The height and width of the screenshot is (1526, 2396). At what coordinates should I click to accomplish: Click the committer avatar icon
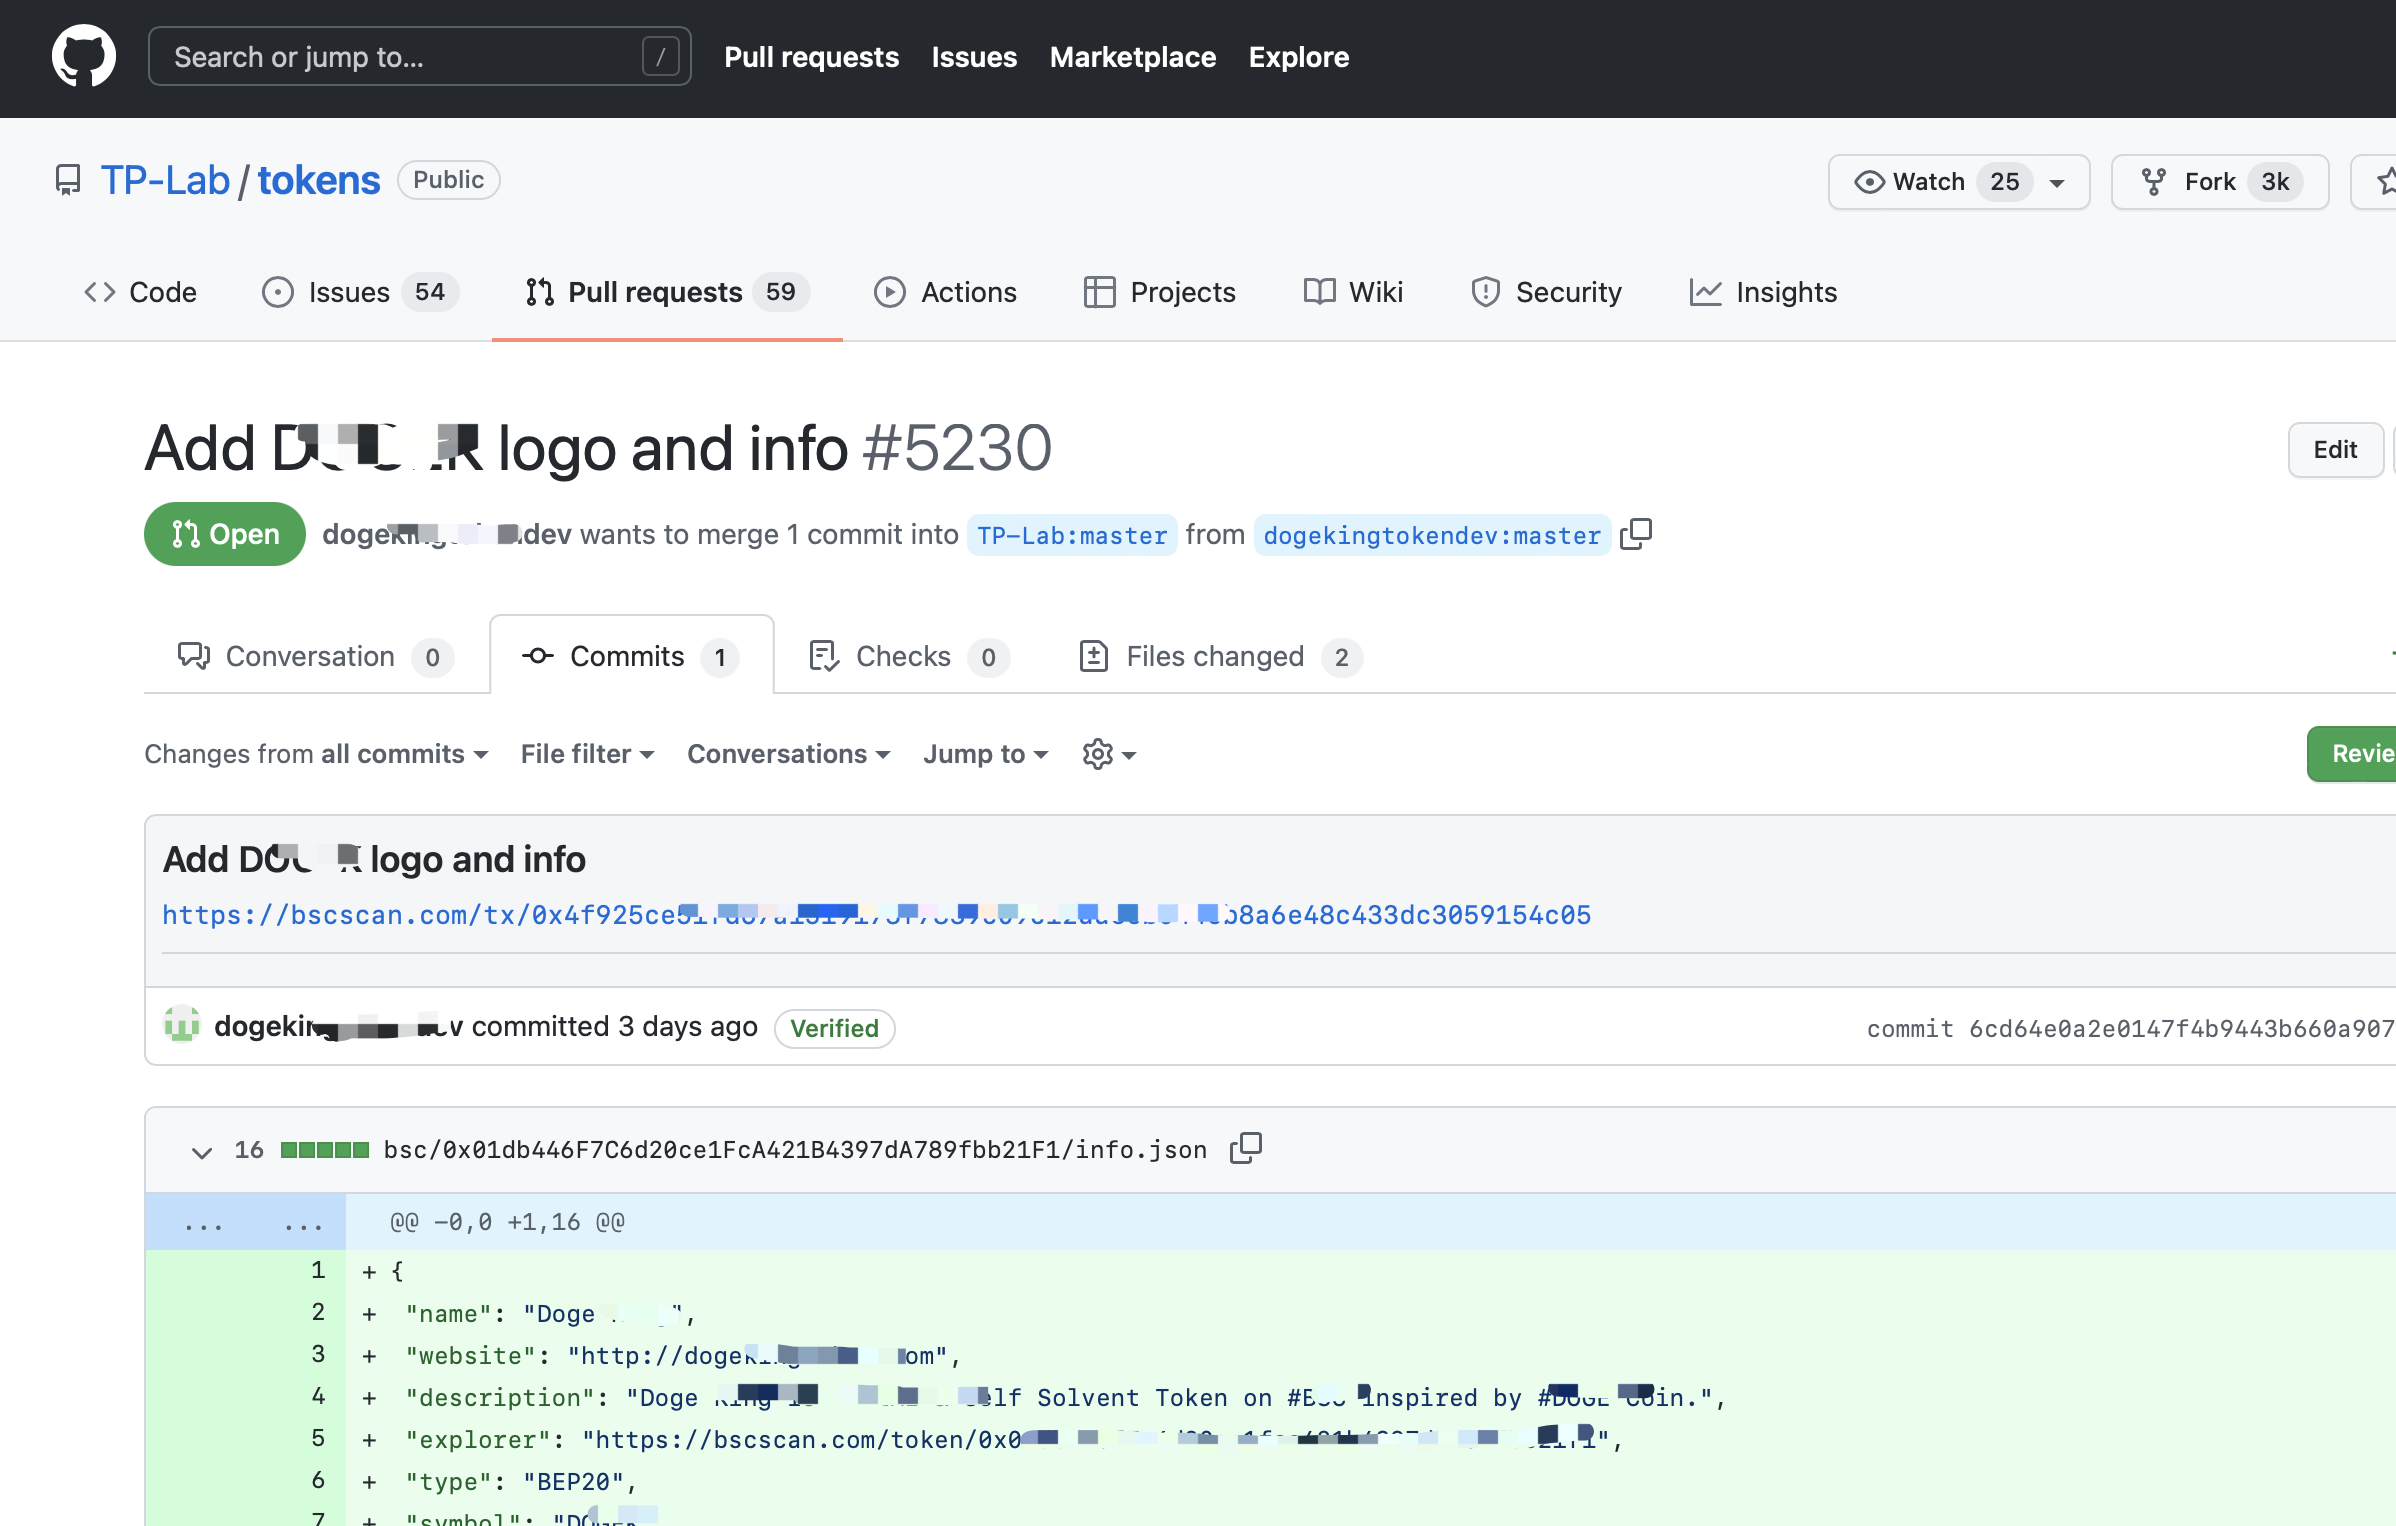tap(182, 1026)
